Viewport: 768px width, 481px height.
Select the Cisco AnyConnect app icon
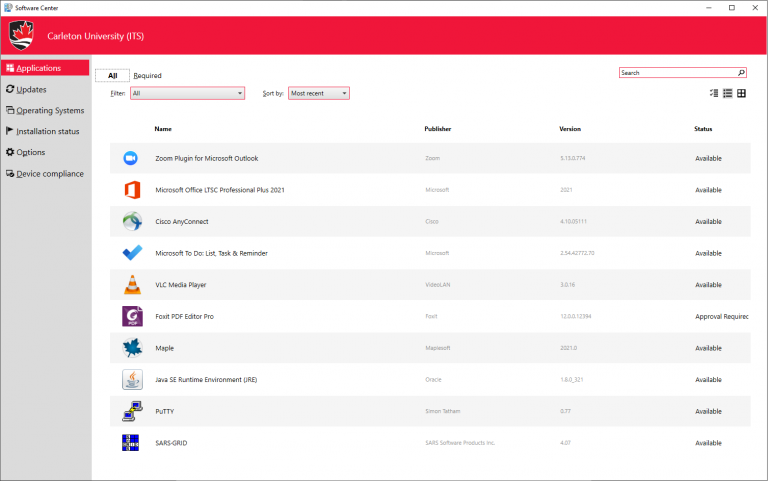132,221
